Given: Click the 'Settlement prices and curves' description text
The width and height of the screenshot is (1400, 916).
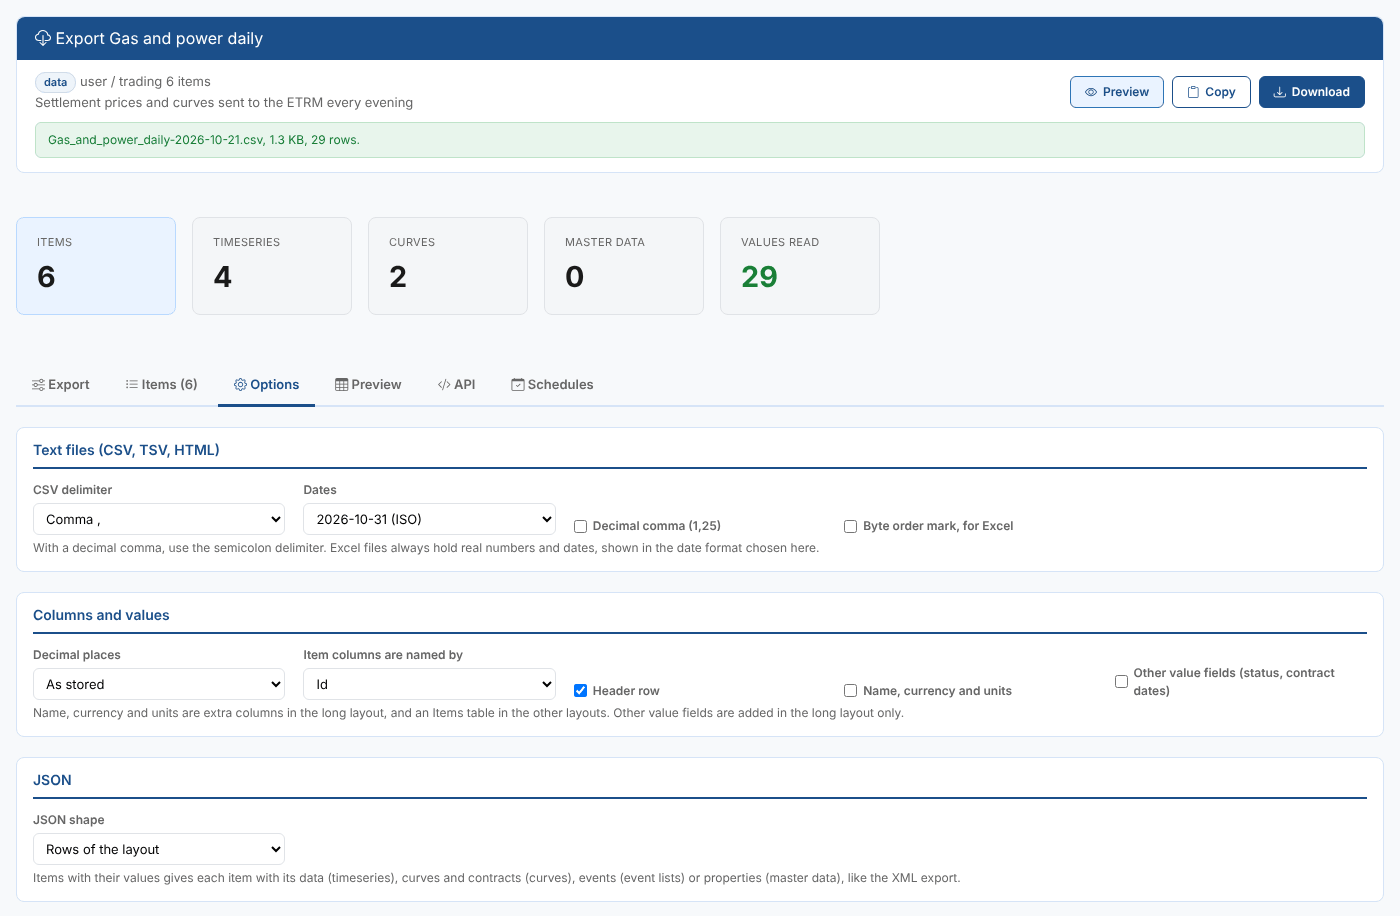Looking at the screenshot, I should 224,103.
